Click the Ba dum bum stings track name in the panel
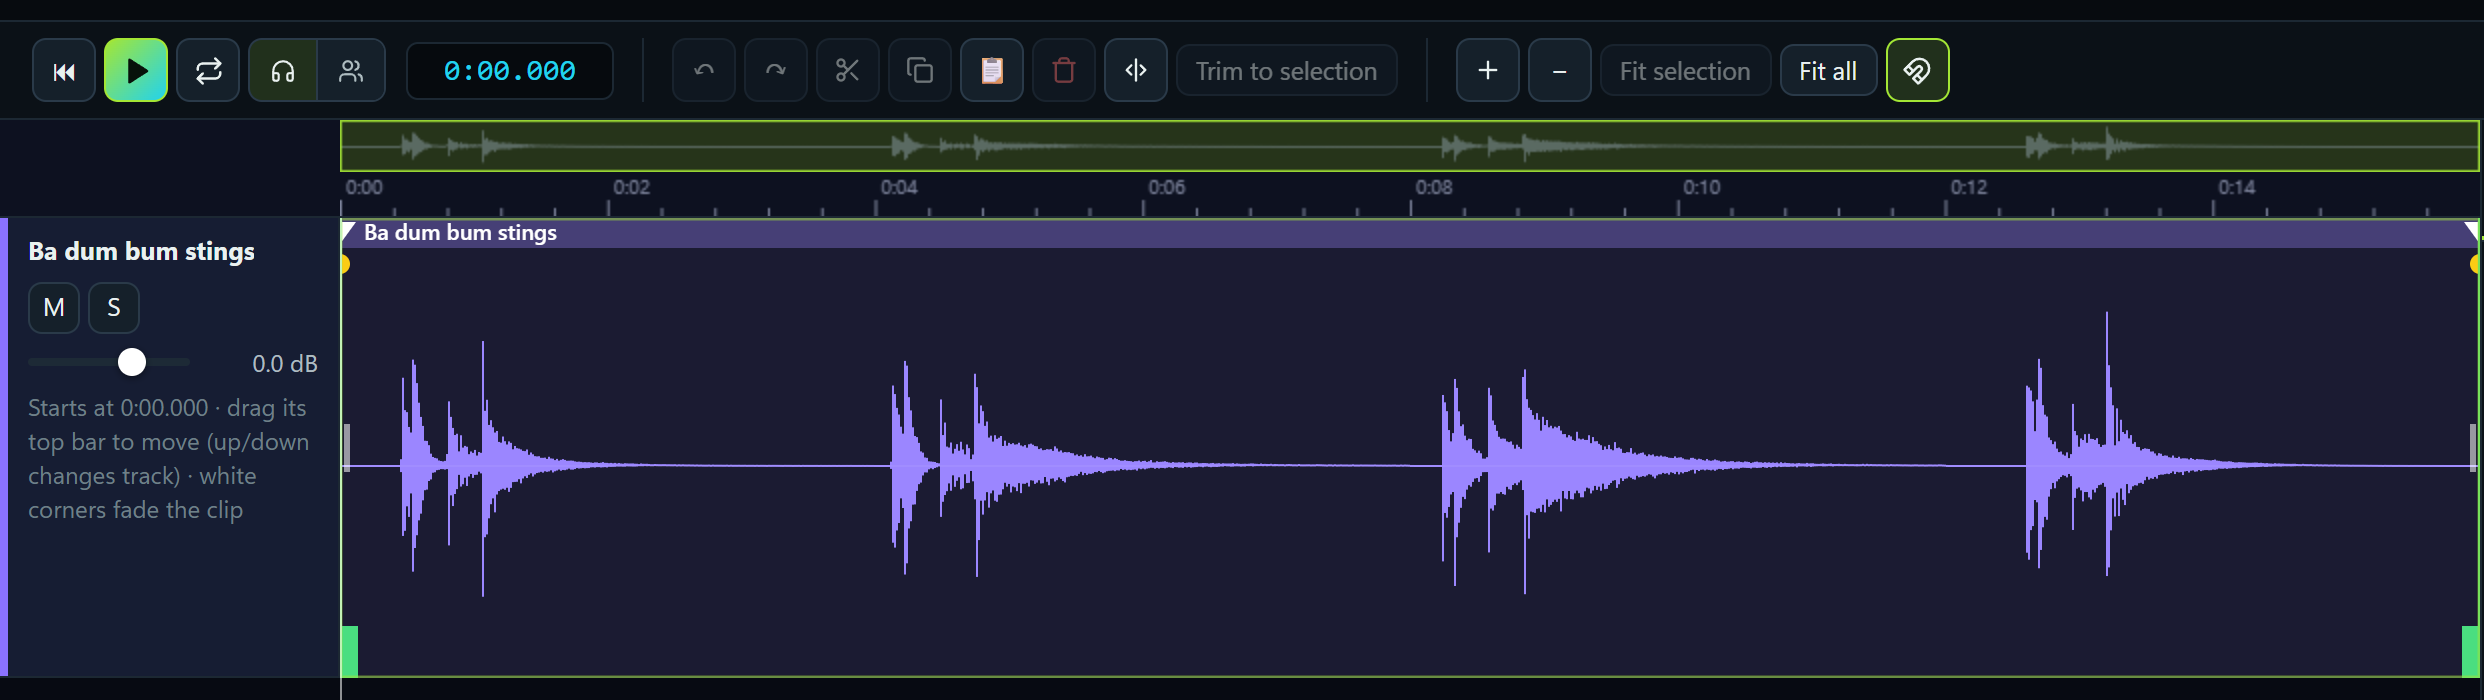The width and height of the screenshot is (2484, 700). click(142, 251)
